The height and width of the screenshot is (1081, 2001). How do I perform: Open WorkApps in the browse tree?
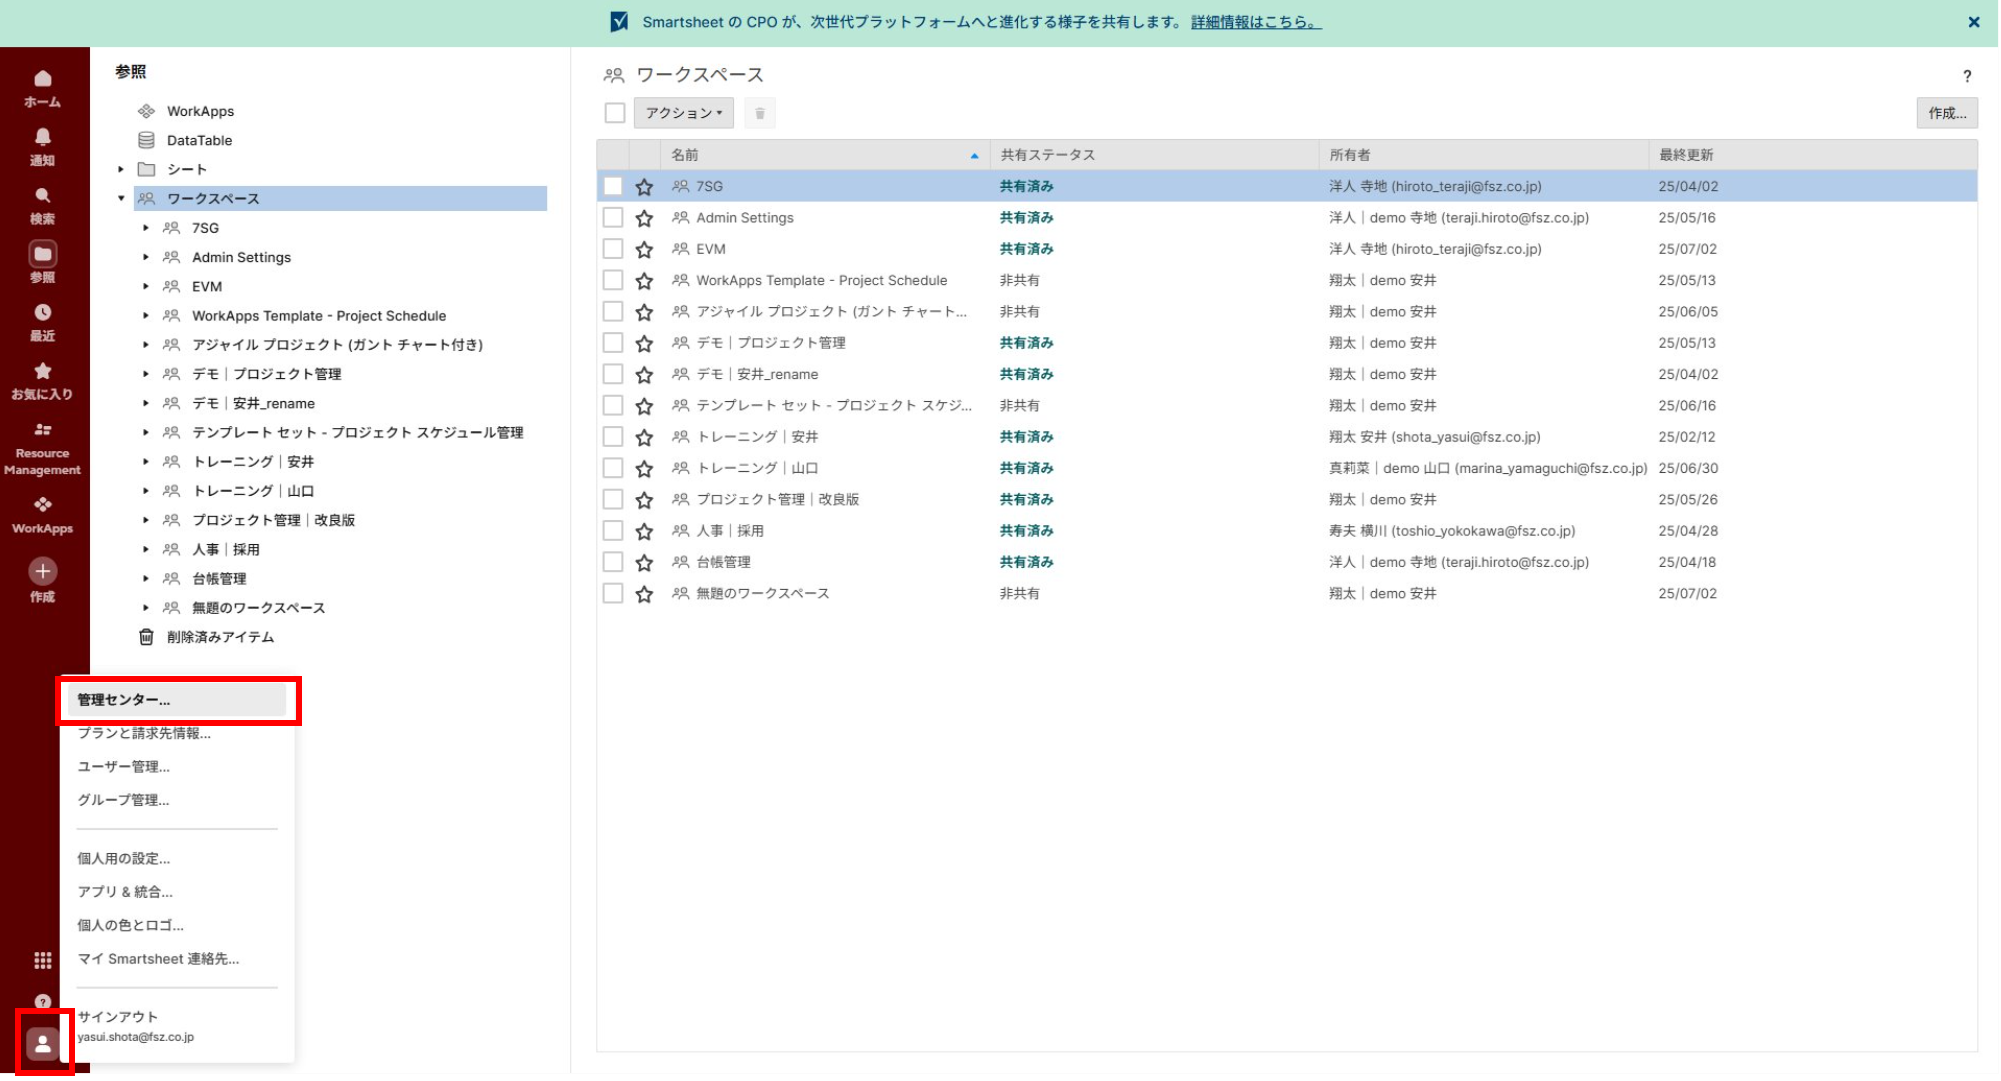click(x=200, y=111)
